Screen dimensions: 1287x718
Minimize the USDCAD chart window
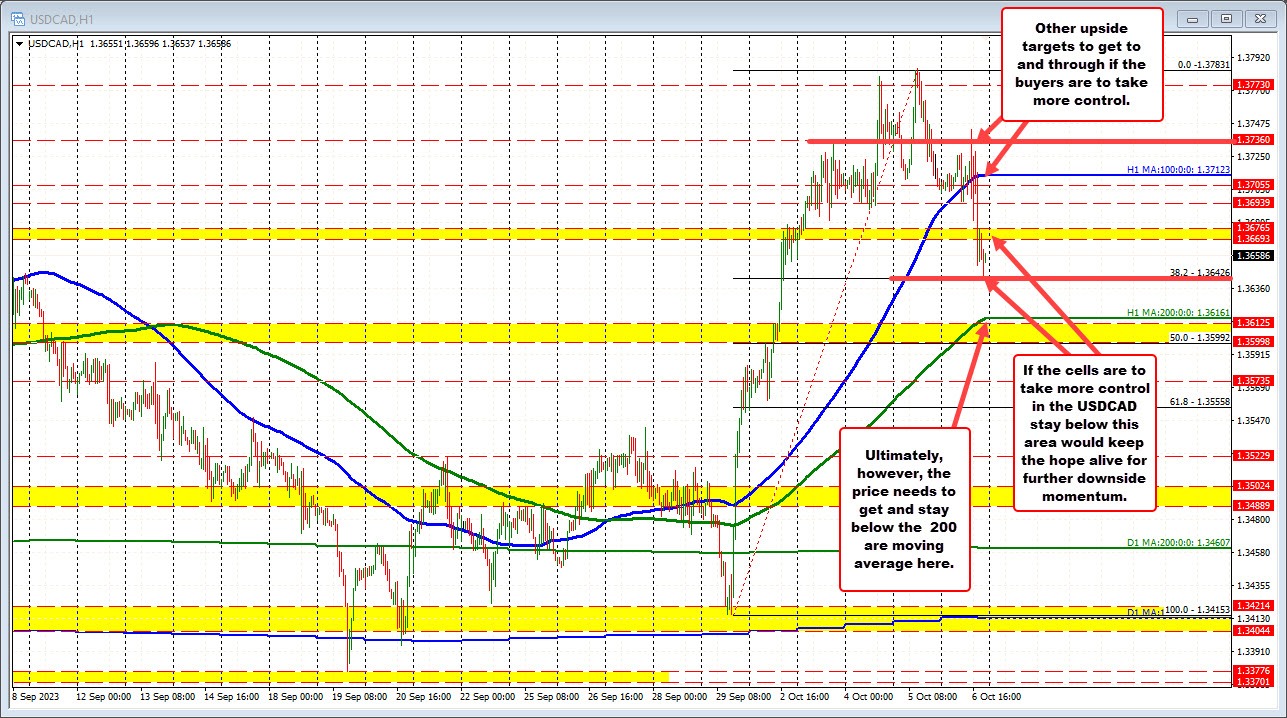pyautogui.click(x=1191, y=18)
